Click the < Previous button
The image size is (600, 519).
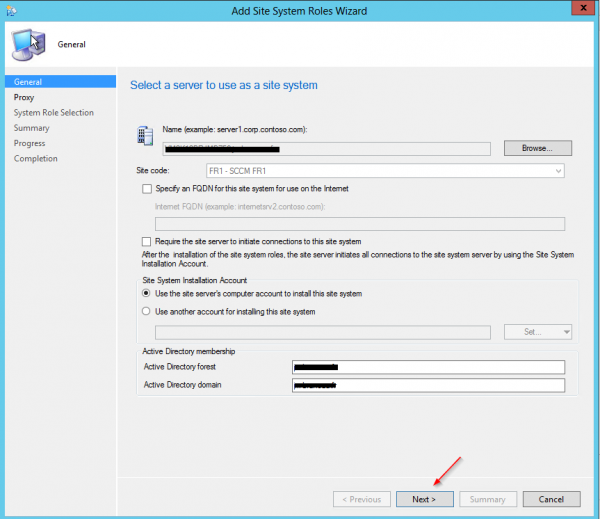pos(362,499)
